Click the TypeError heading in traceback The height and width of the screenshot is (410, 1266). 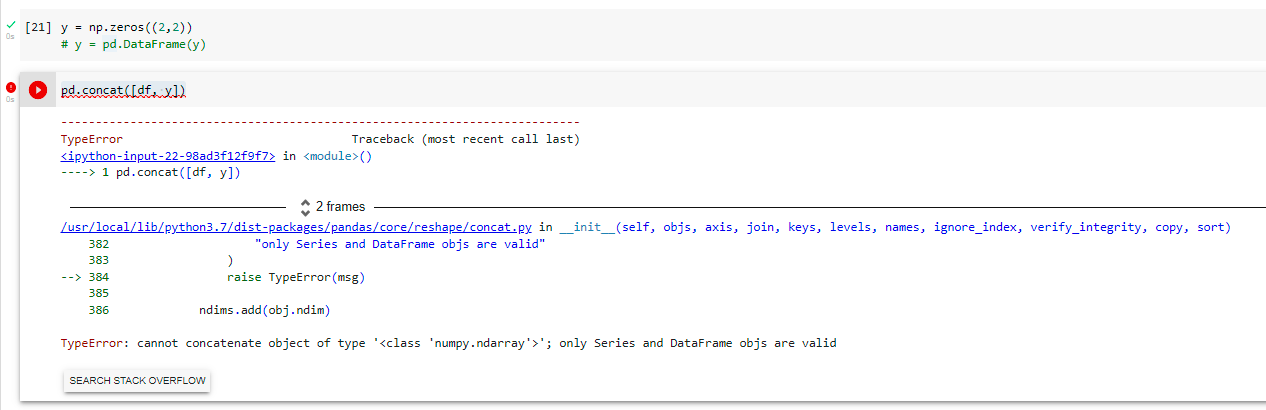[x=92, y=139]
